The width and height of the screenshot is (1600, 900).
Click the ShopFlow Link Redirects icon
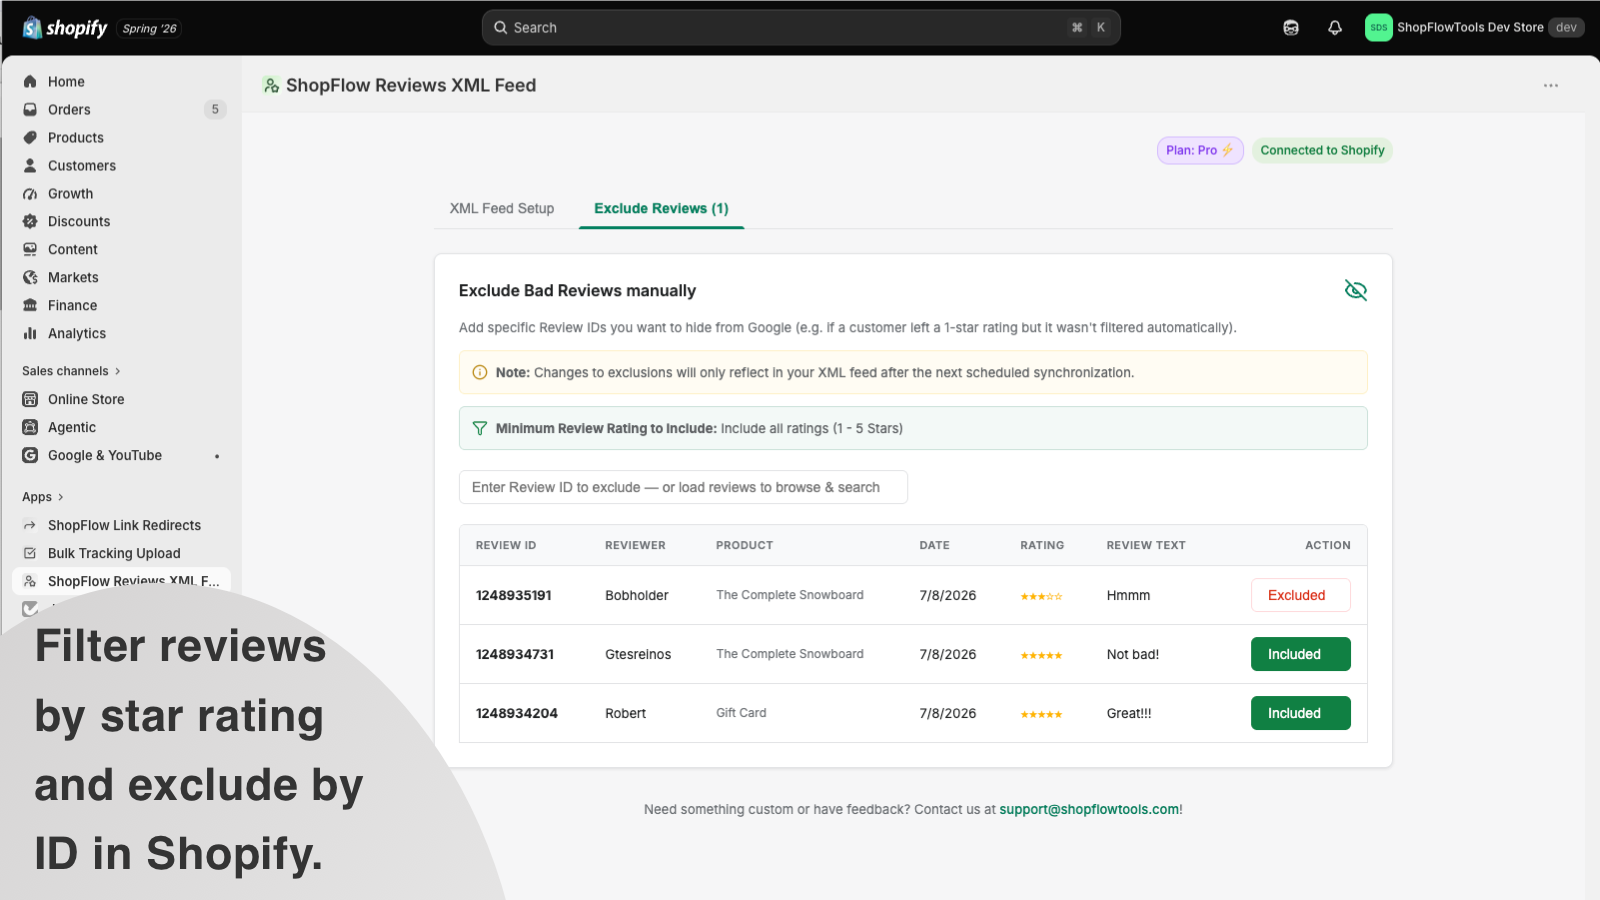(30, 525)
